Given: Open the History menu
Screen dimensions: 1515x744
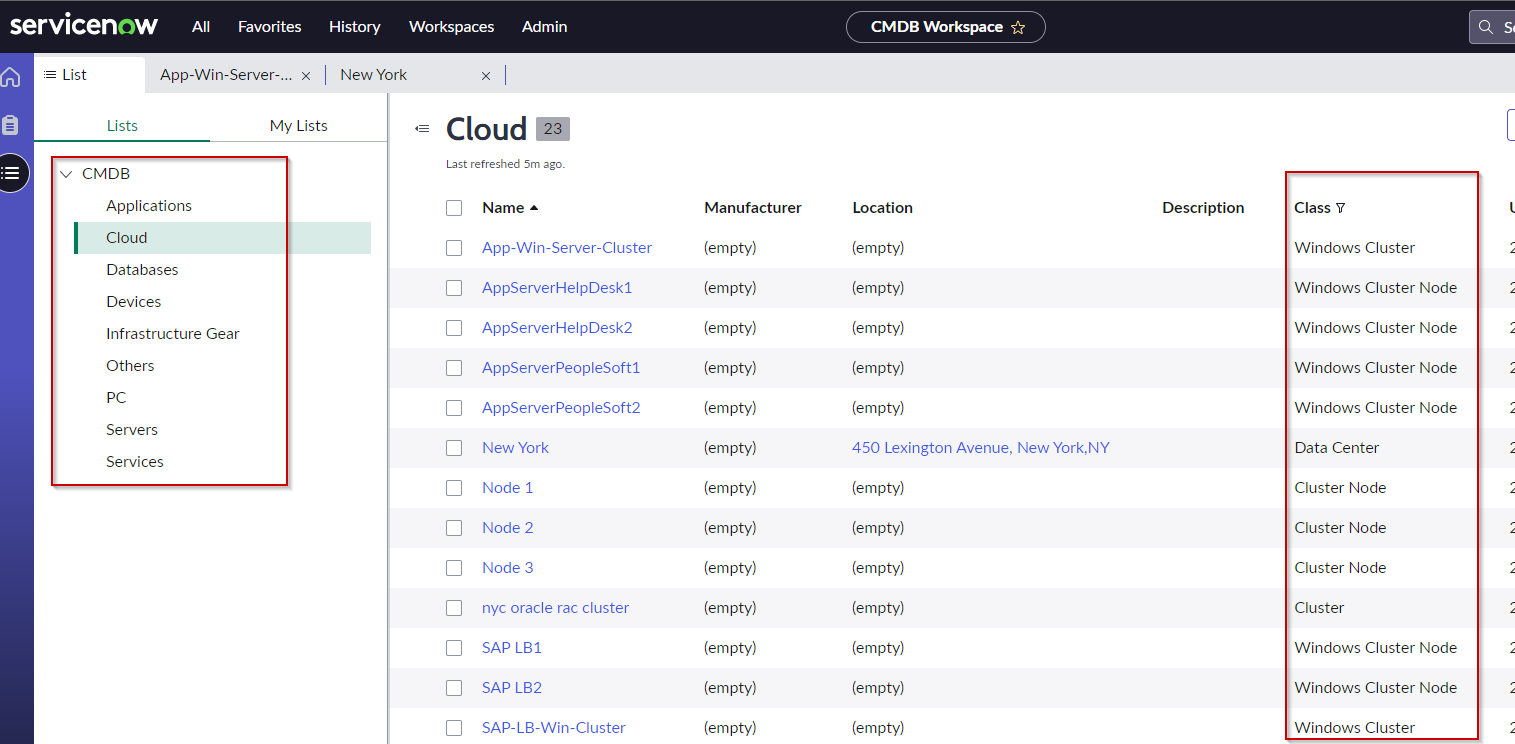Looking at the screenshot, I should click(x=355, y=27).
